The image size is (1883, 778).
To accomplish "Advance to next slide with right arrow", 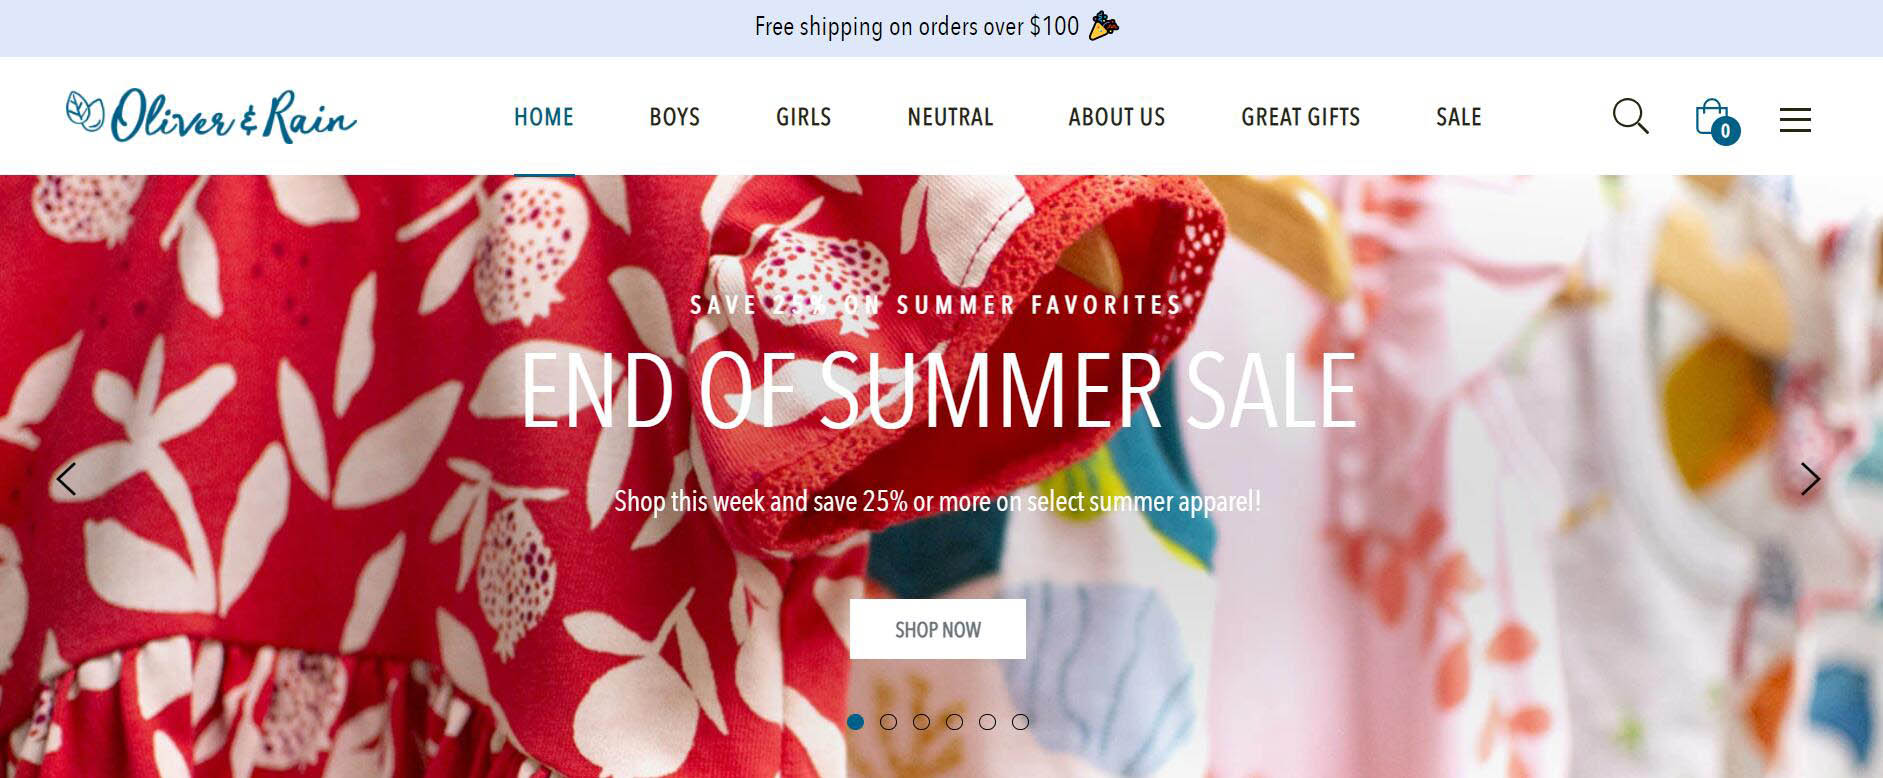I will tap(1810, 479).
